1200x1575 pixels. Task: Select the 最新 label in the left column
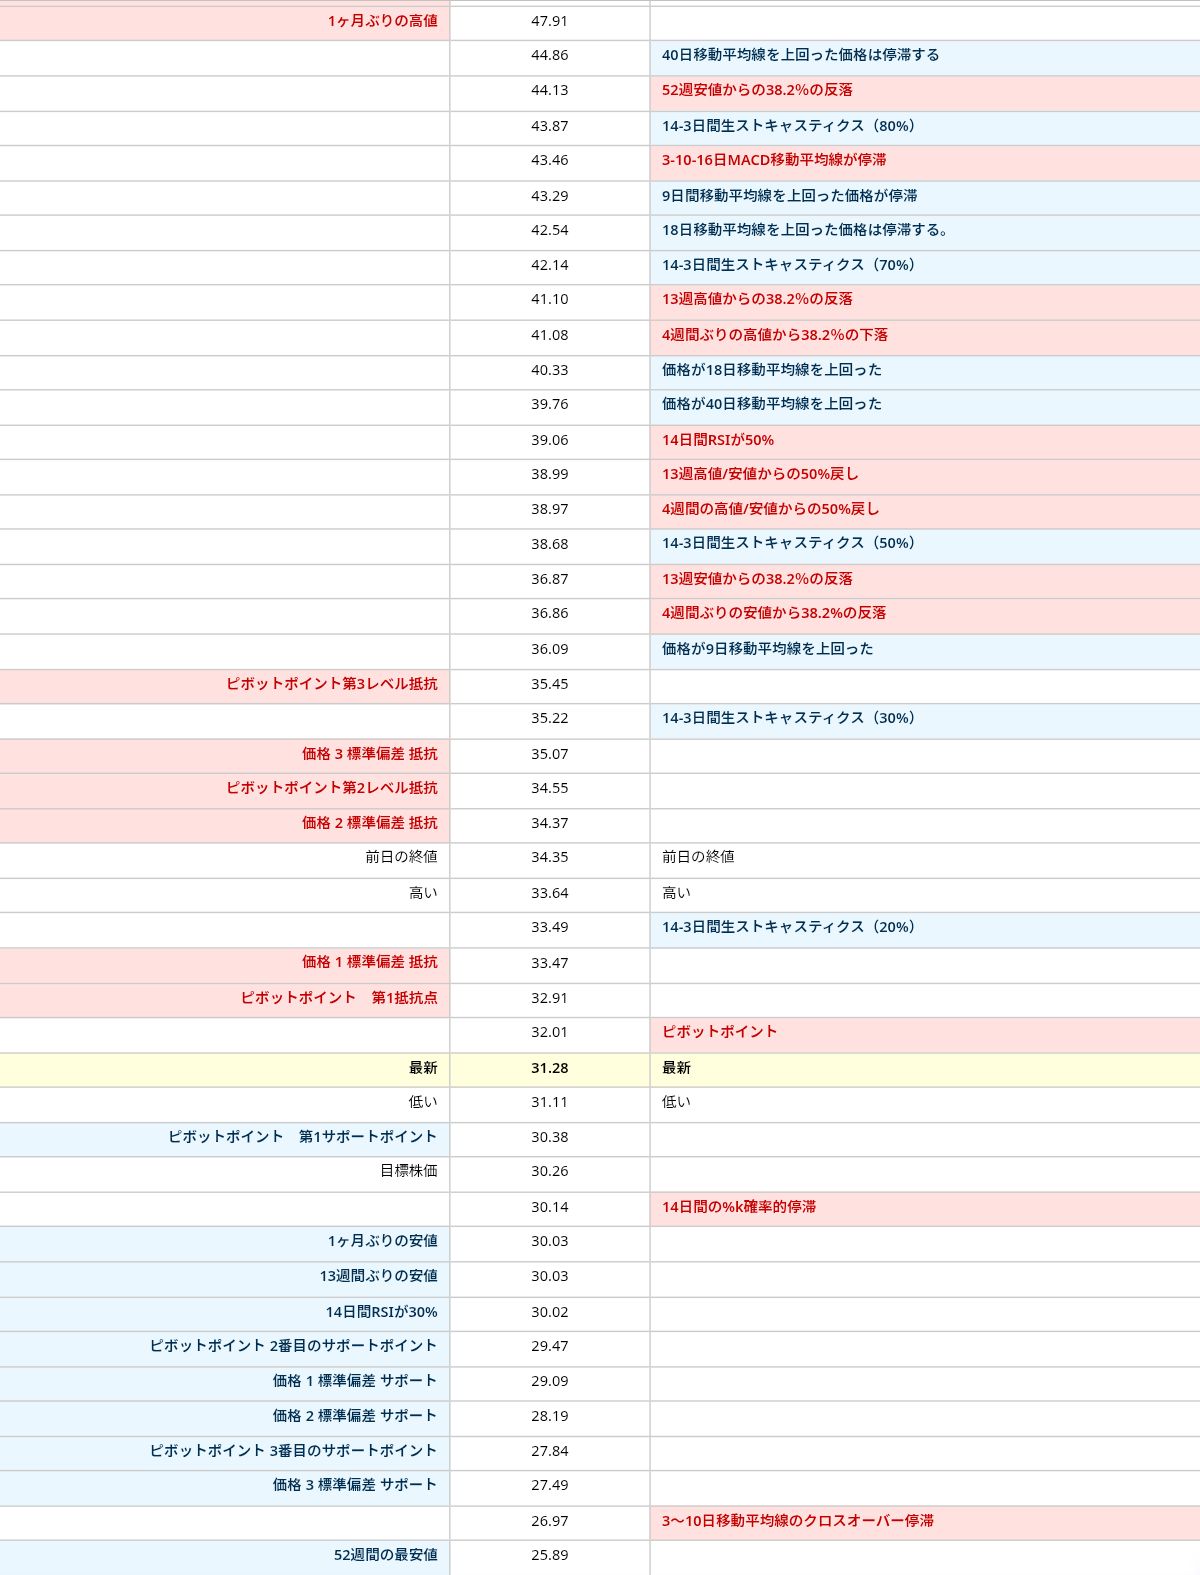[423, 1068]
